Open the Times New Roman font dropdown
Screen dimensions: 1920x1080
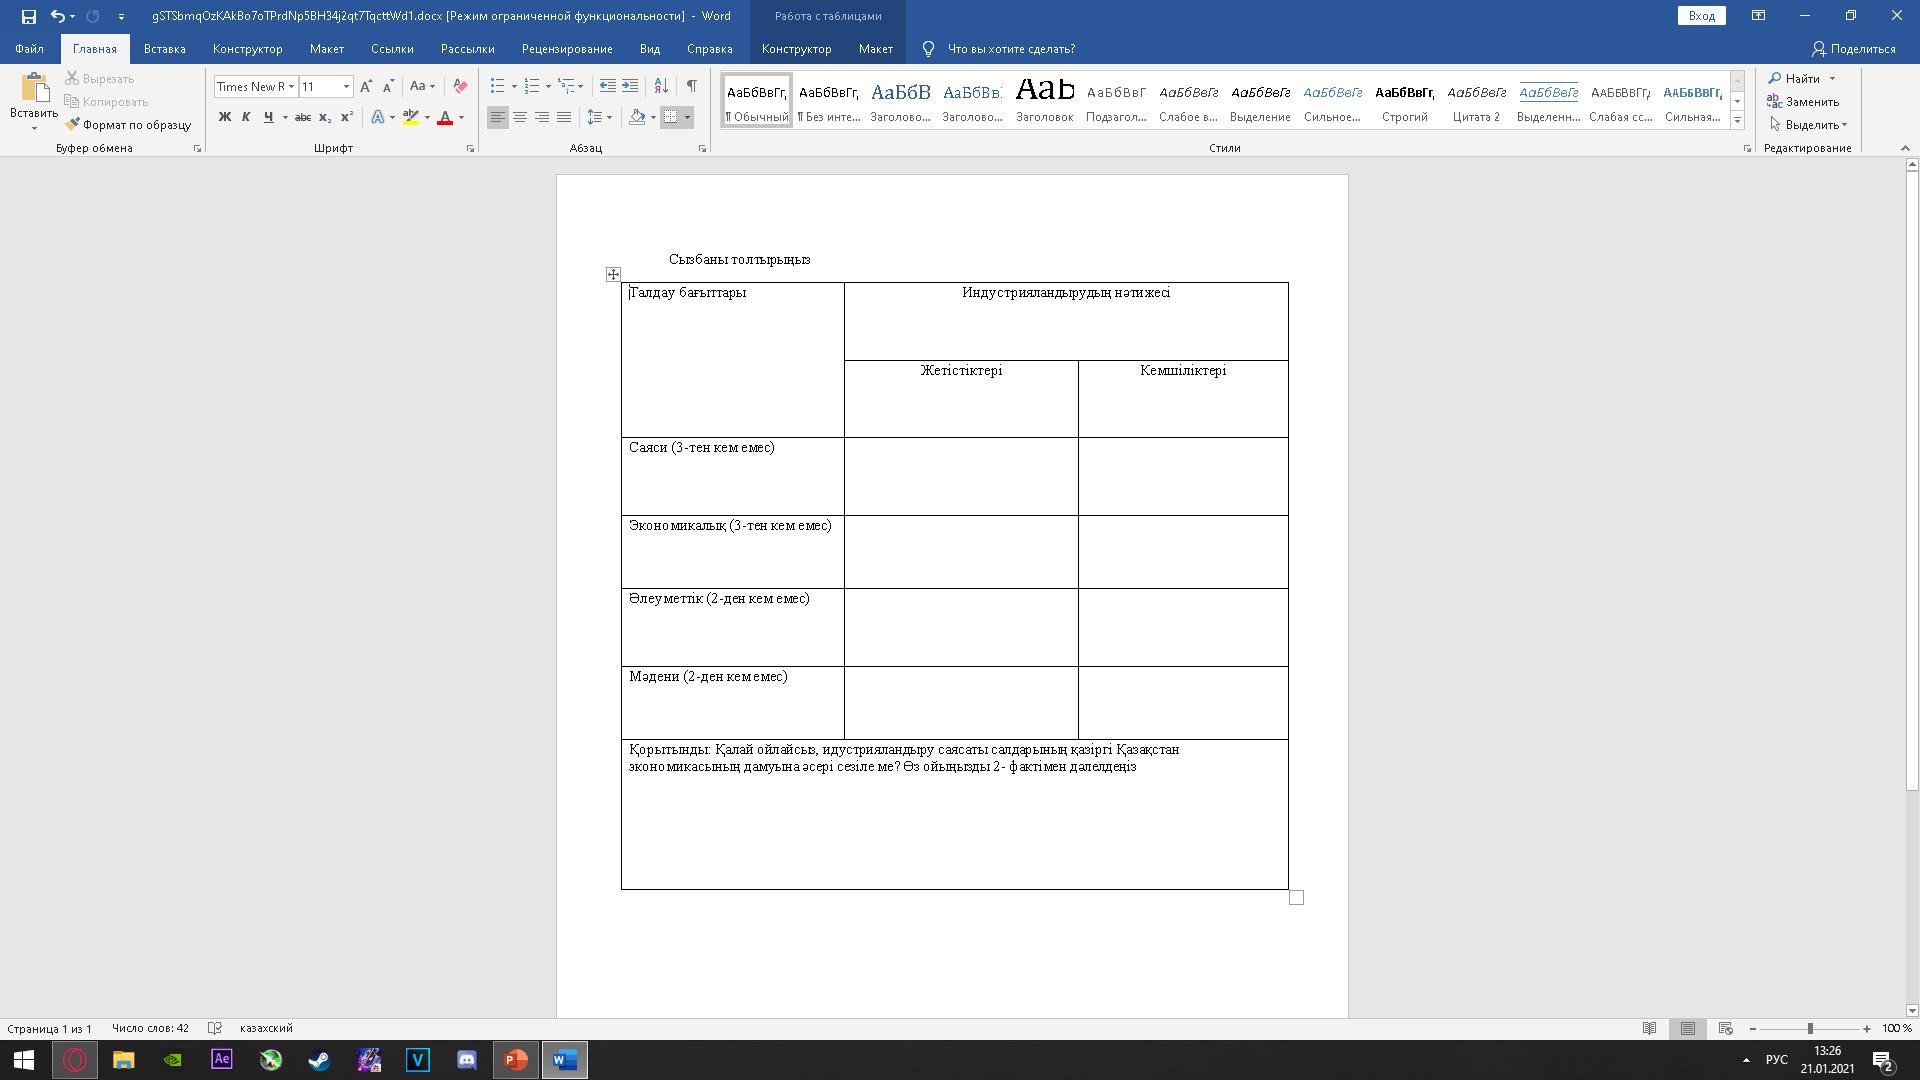click(291, 87)
